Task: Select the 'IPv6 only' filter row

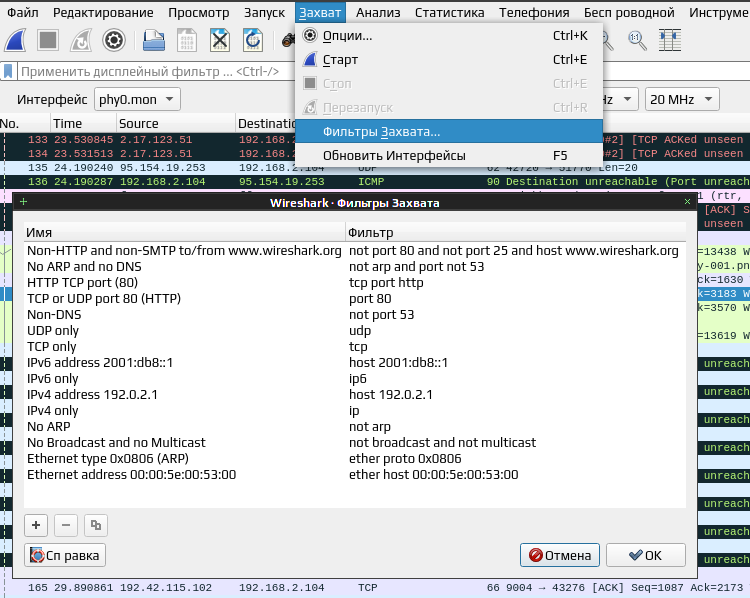Action: [x=355, y=379]
